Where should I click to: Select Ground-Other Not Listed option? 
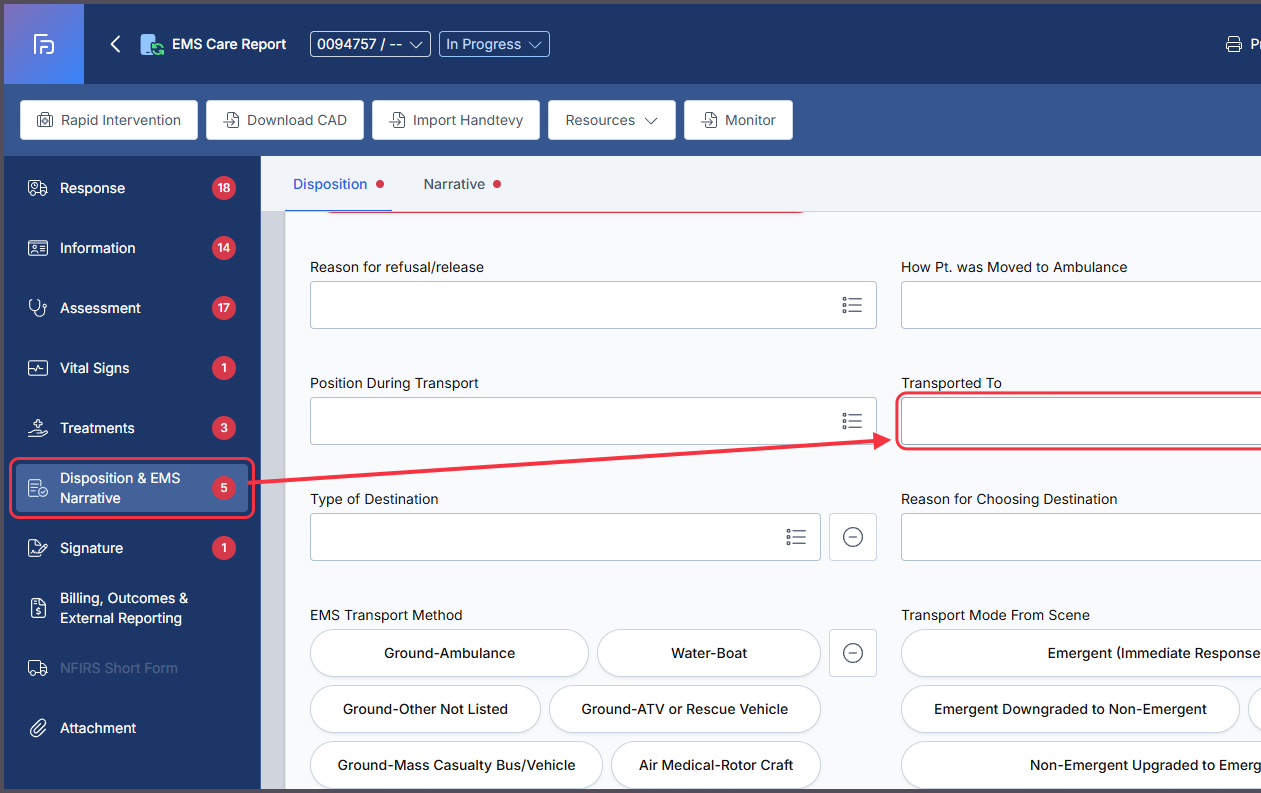pyautogui.click(x=425, y=709)
